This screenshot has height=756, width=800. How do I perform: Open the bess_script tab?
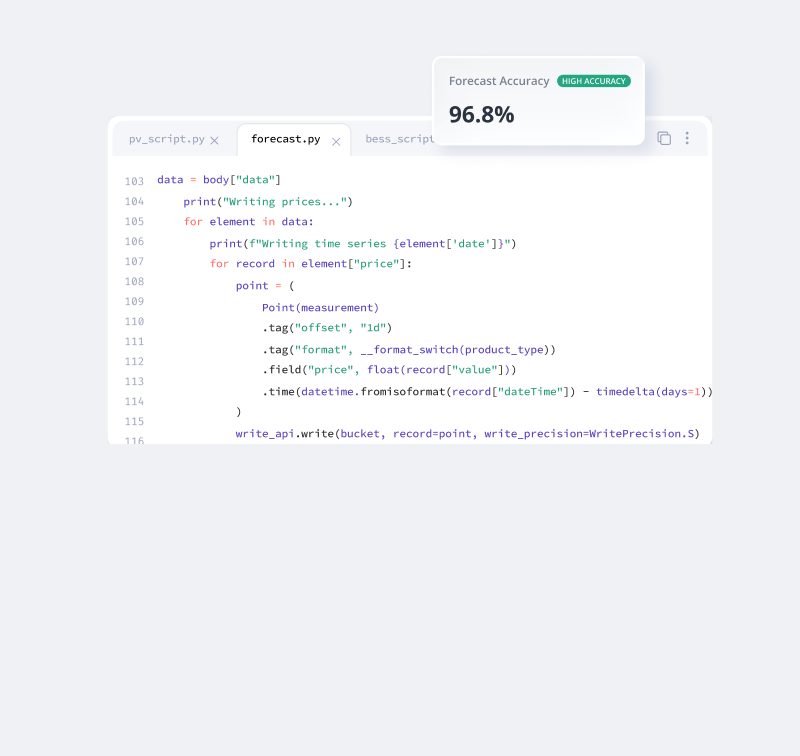399,139
